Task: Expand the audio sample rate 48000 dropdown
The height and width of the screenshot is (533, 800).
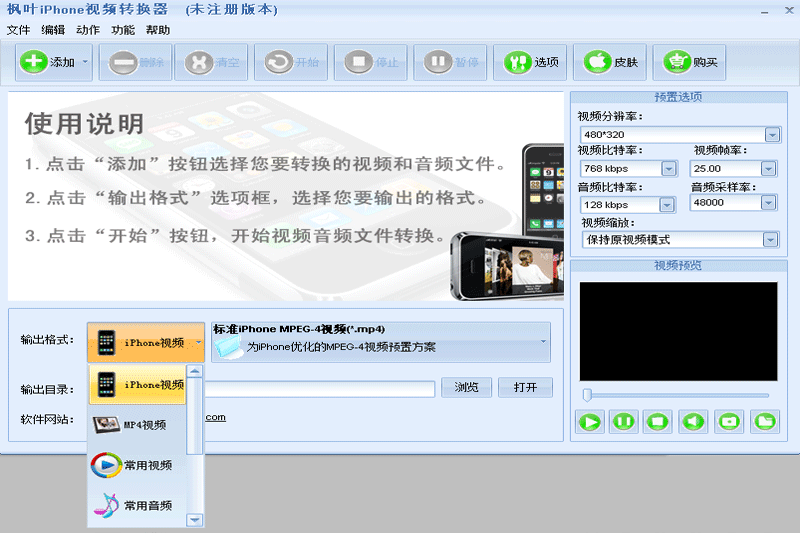Action: pyautogui.click(x=768, y=202)
